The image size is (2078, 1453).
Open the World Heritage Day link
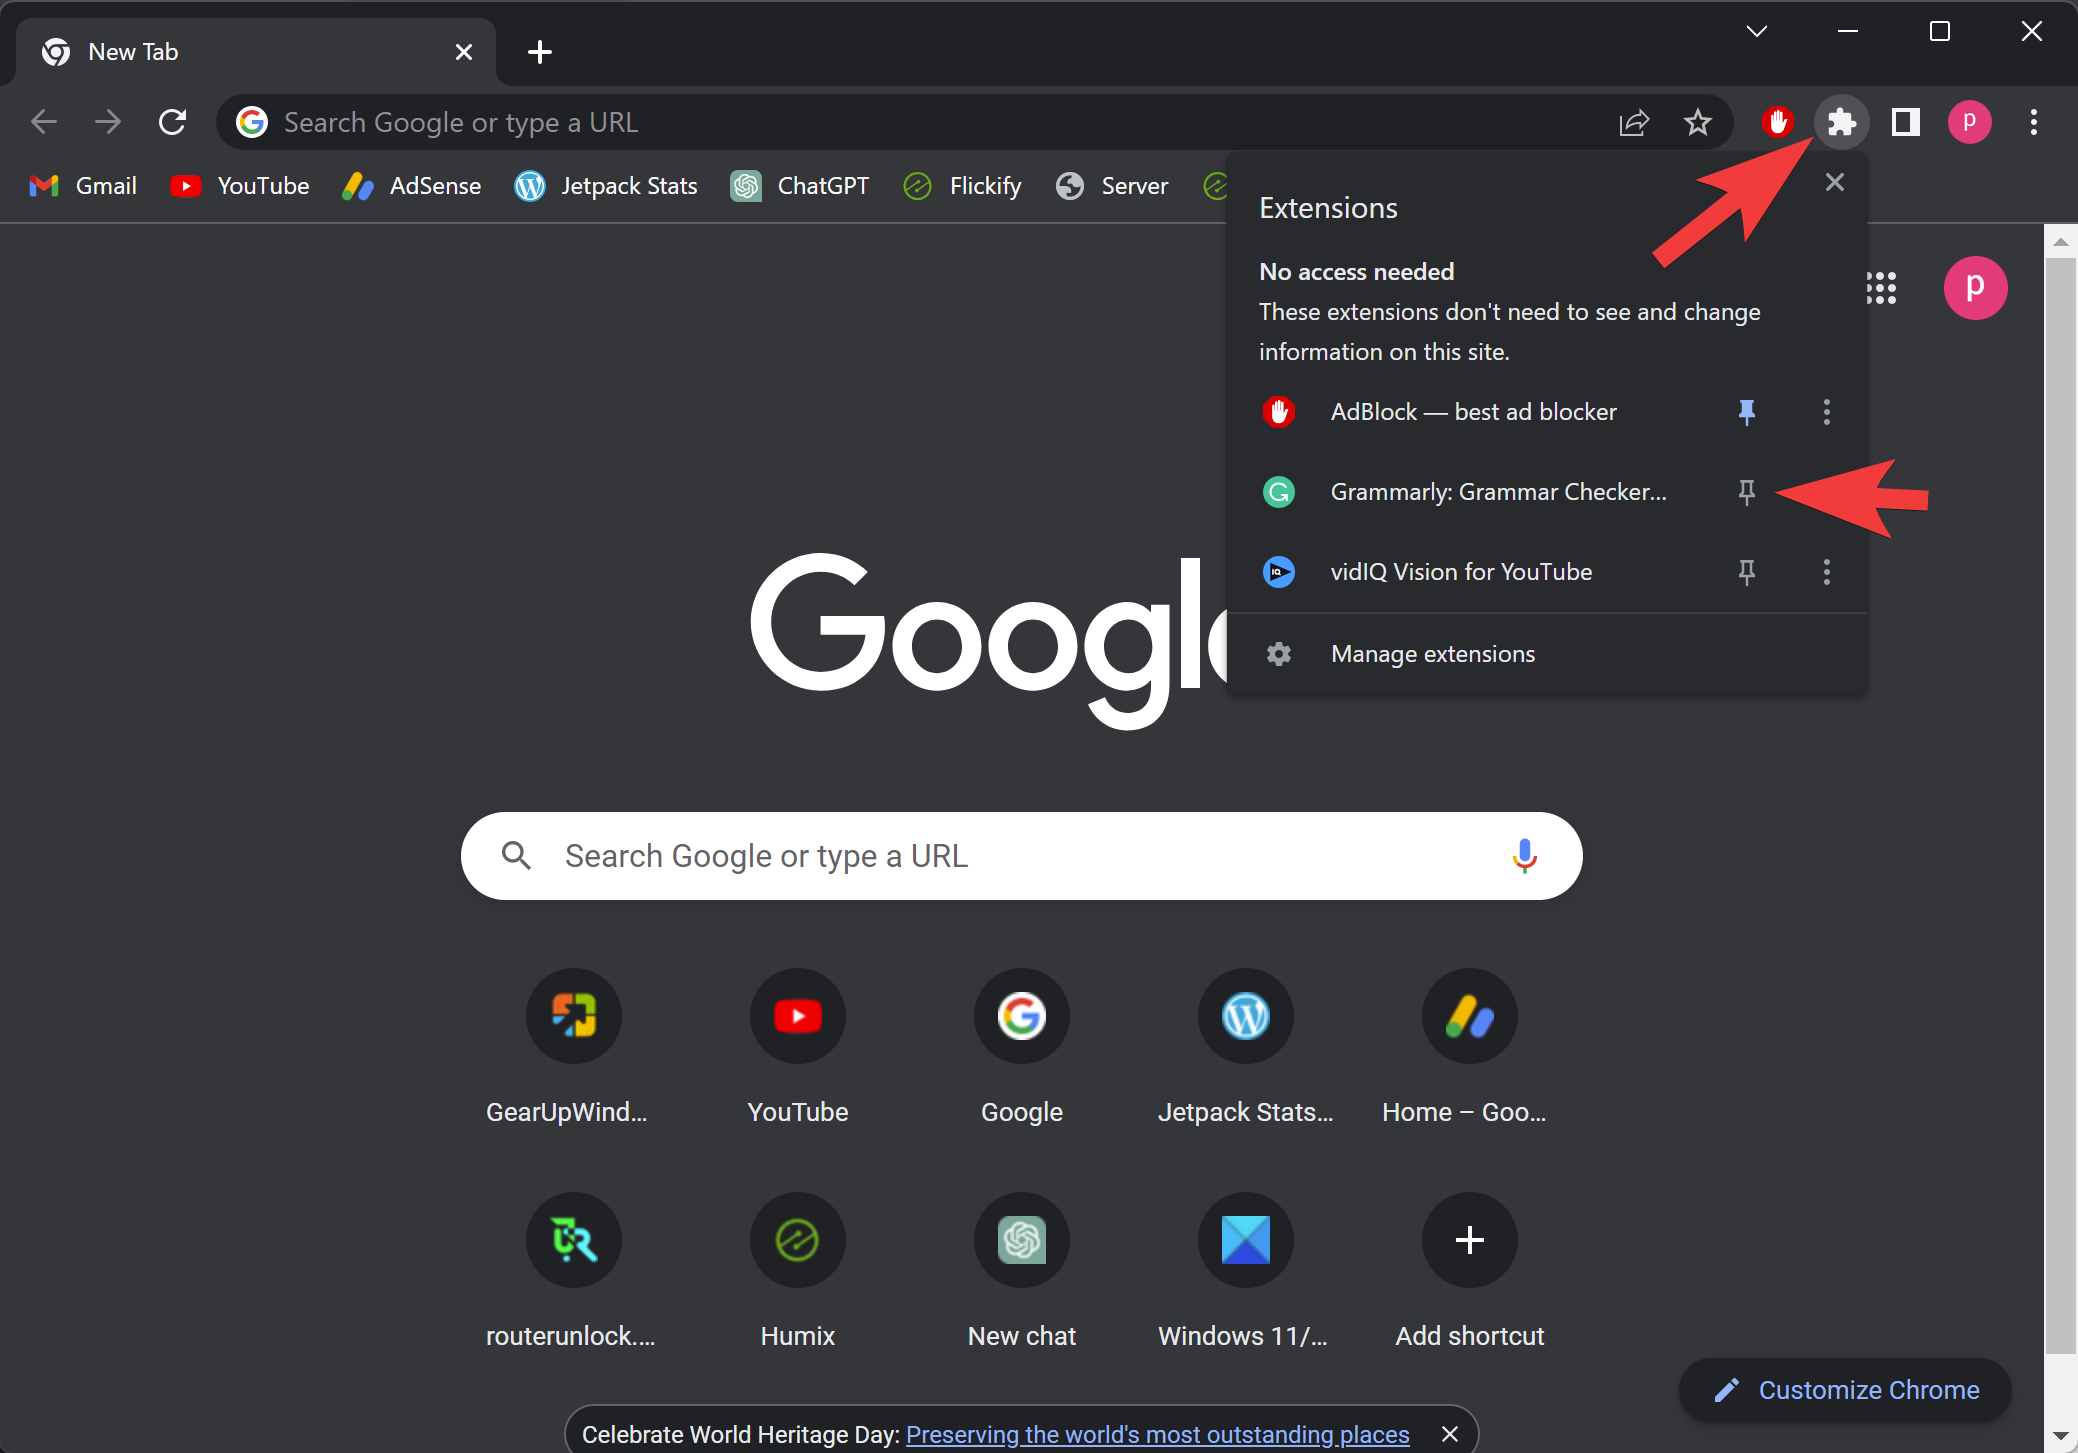[1157, 1435]
